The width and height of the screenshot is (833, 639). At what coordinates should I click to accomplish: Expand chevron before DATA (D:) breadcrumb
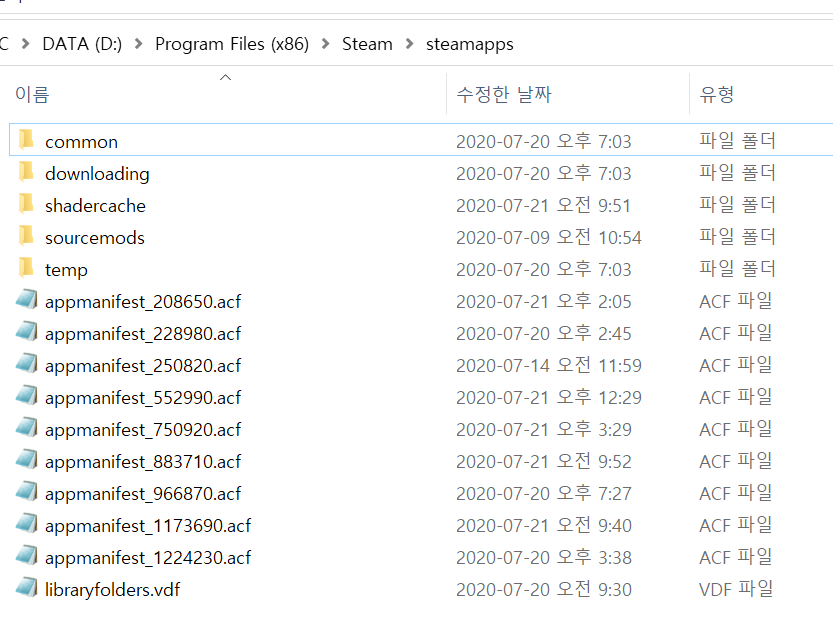[x=25, y=44]
